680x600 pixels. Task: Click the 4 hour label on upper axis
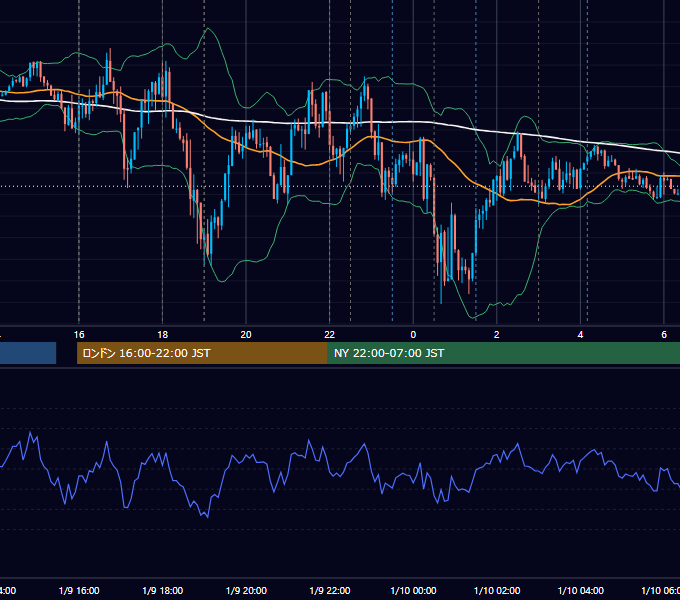coord(580,335)
